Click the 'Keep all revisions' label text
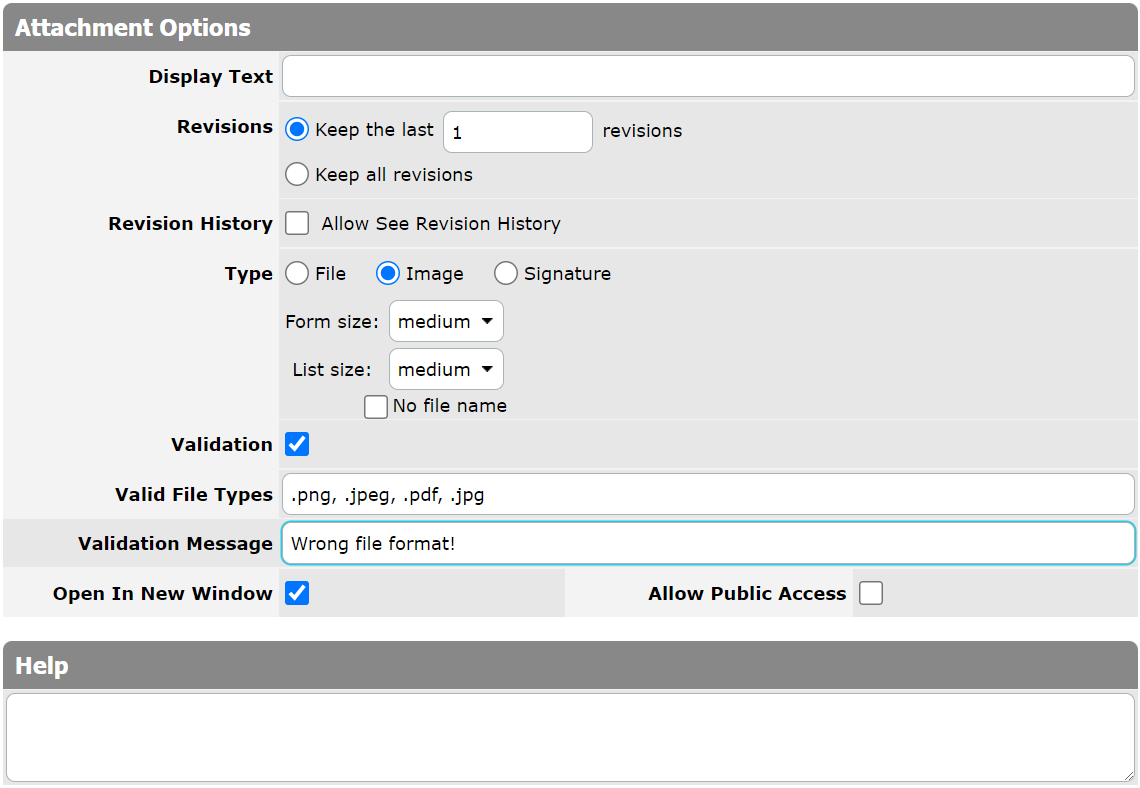Screen dimensions: 1140x788 tap(394, 175)
